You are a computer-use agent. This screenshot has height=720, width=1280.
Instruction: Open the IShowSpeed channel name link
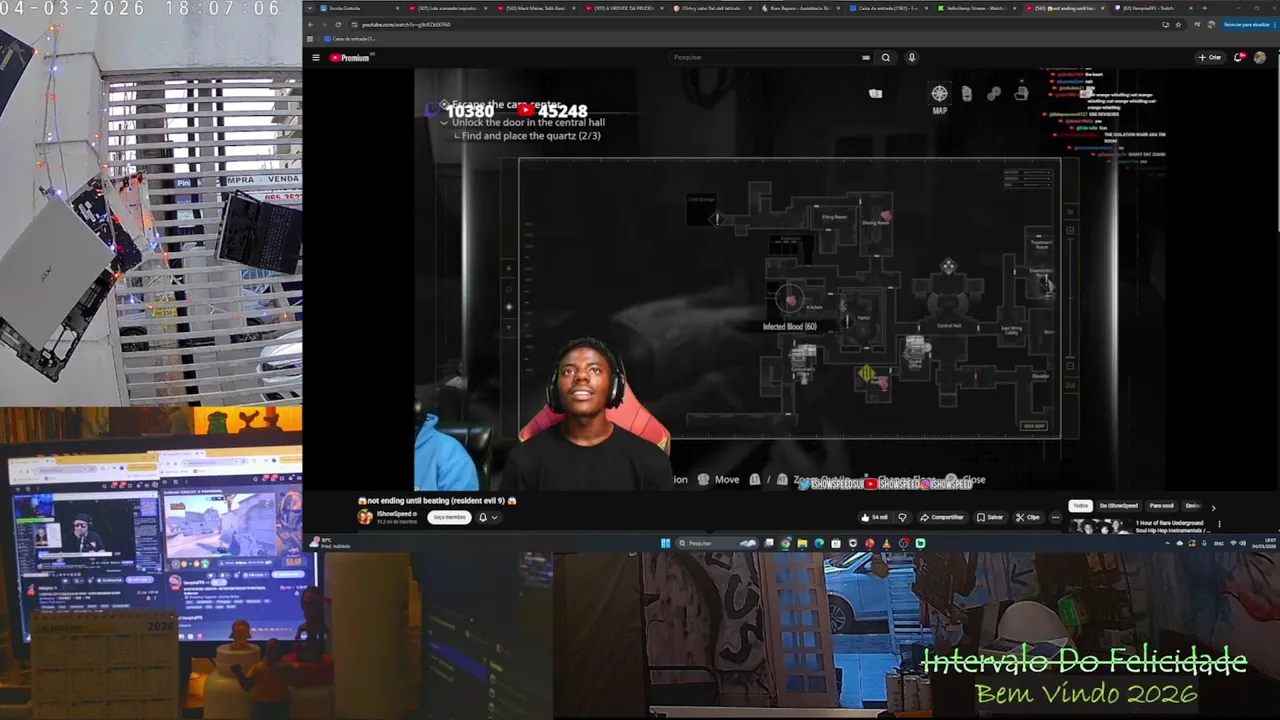(x=394, y=513)
